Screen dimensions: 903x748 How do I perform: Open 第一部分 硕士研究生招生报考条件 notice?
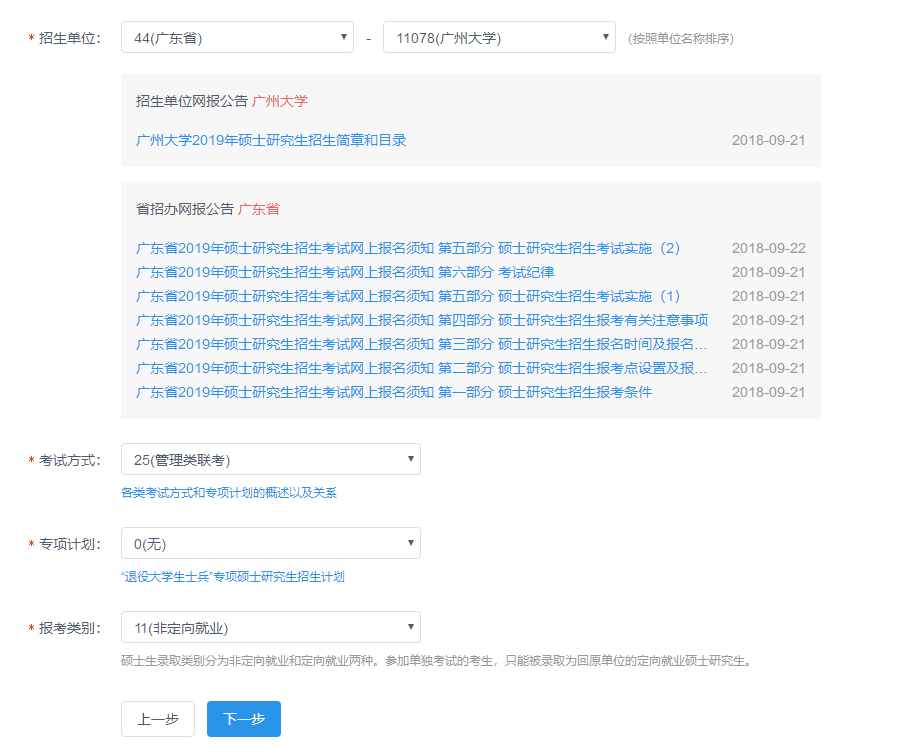(394, 392)
